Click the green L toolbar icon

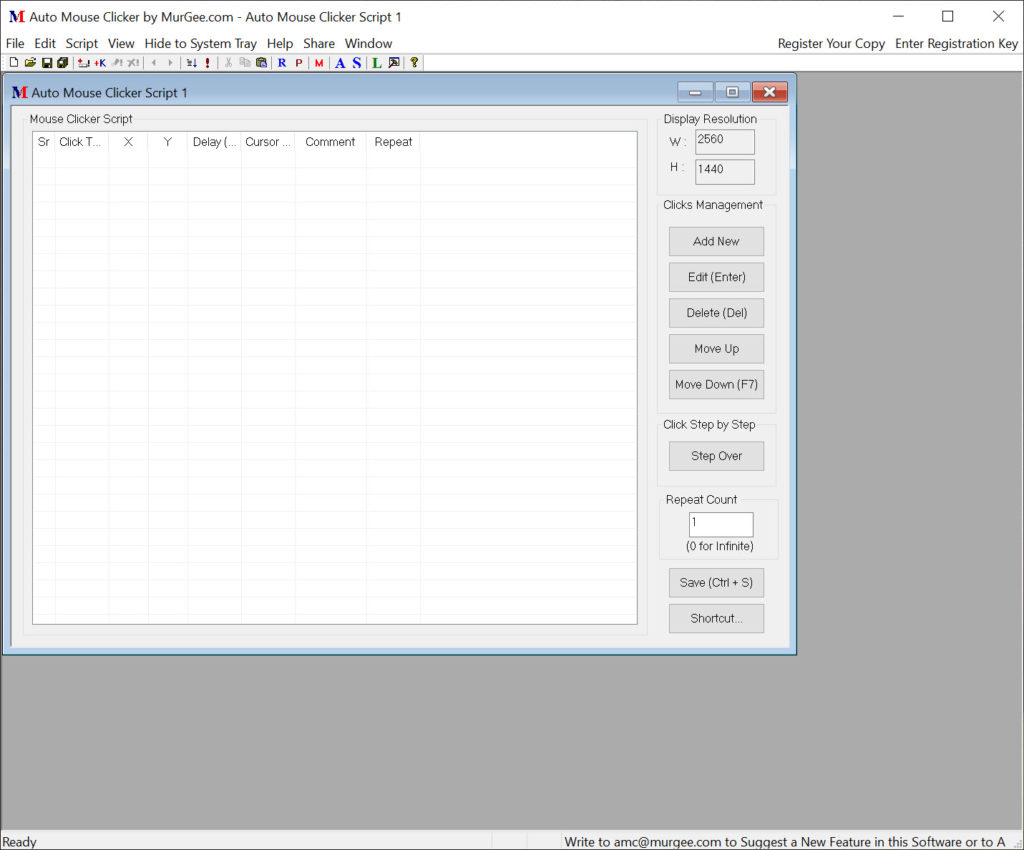[377, 63]
